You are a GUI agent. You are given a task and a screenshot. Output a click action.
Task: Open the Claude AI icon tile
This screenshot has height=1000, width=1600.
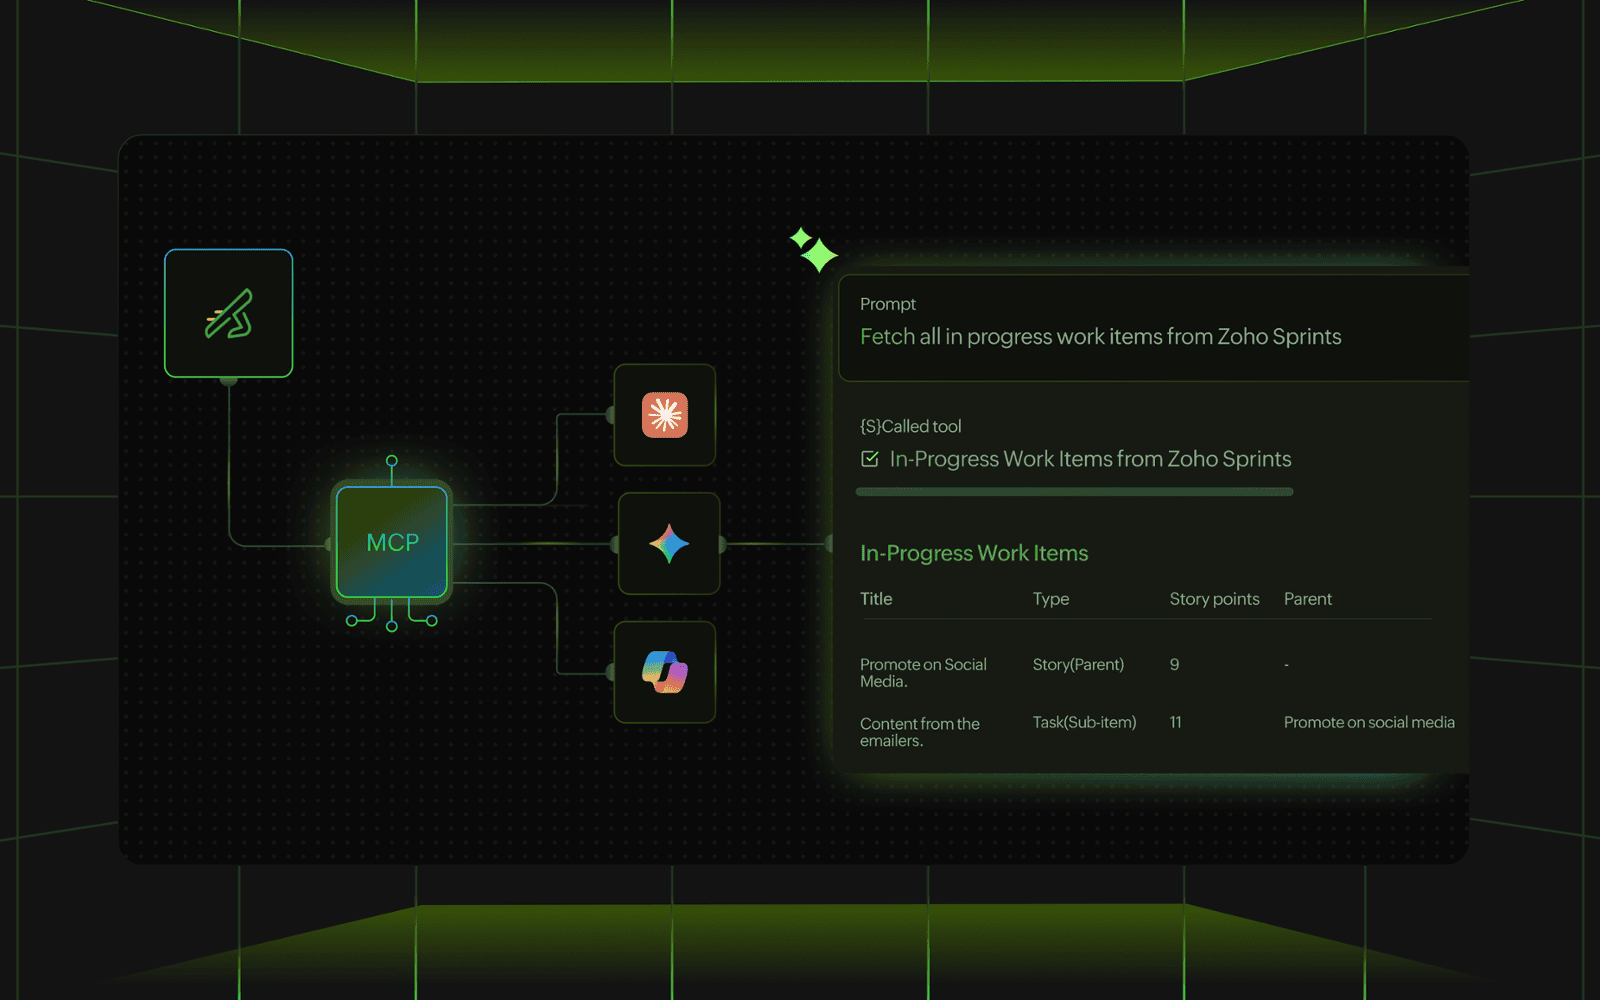665,415
